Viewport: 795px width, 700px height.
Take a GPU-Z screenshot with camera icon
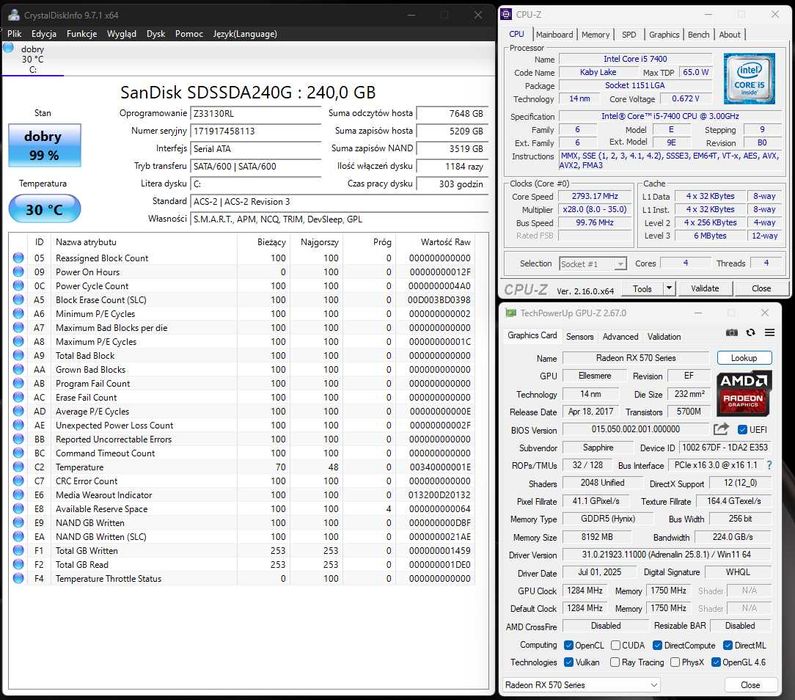pos(732,333)
